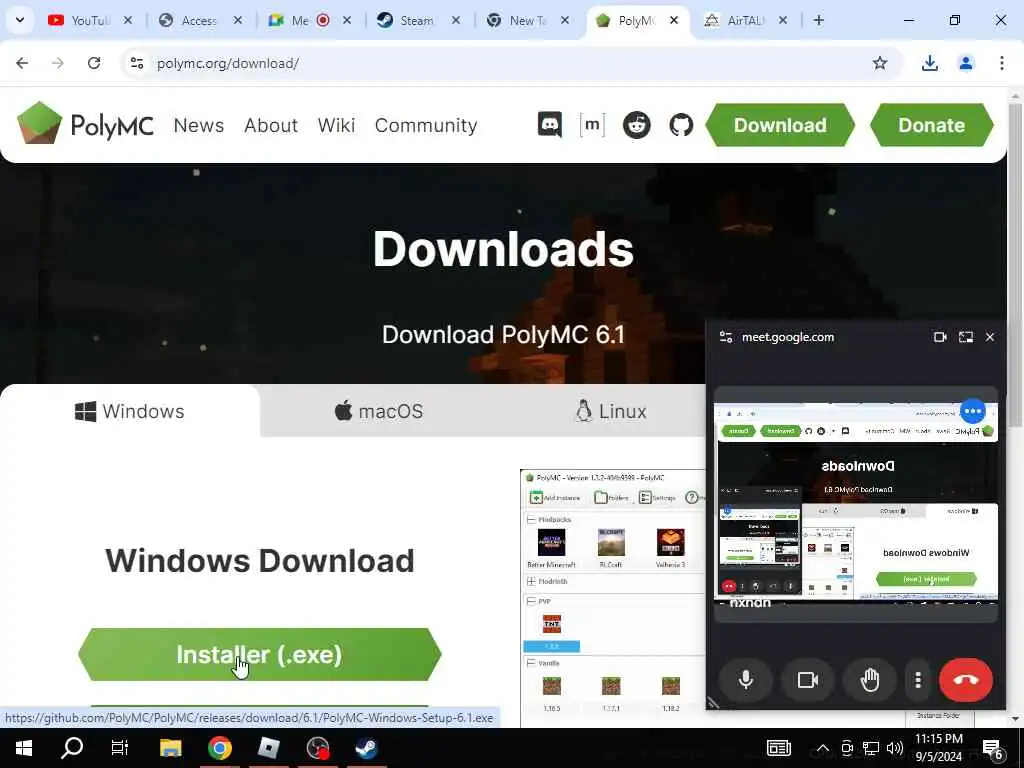Image resolution: width=1024 pixels, height=768 pixels.
Task: Bookmark this page with the star icon
Action: click(880, 63)
